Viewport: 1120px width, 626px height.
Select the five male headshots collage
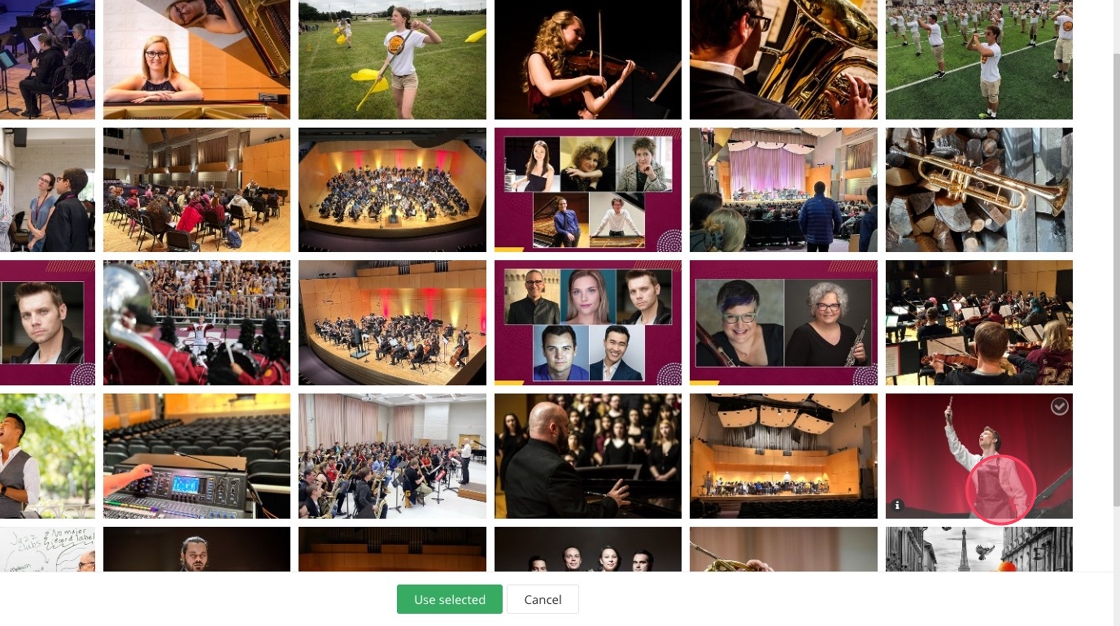click(x=587, y=323)
